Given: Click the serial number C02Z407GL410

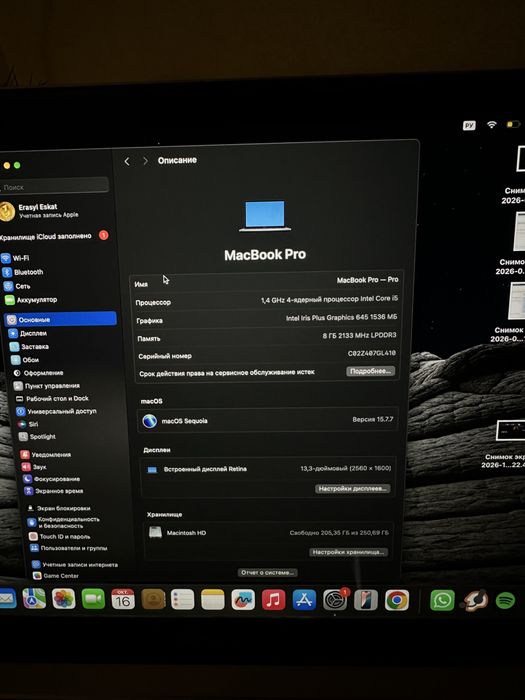Looking at the screenshot, I should 371,353.
